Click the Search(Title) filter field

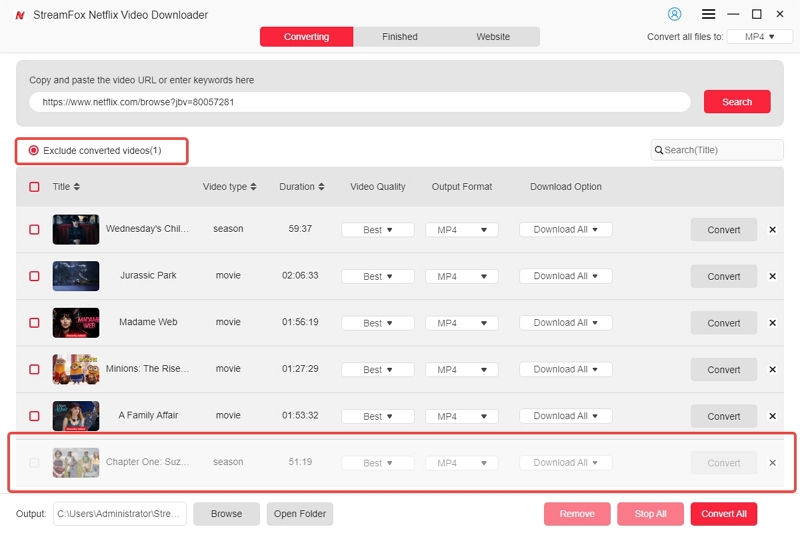[717, 150]
